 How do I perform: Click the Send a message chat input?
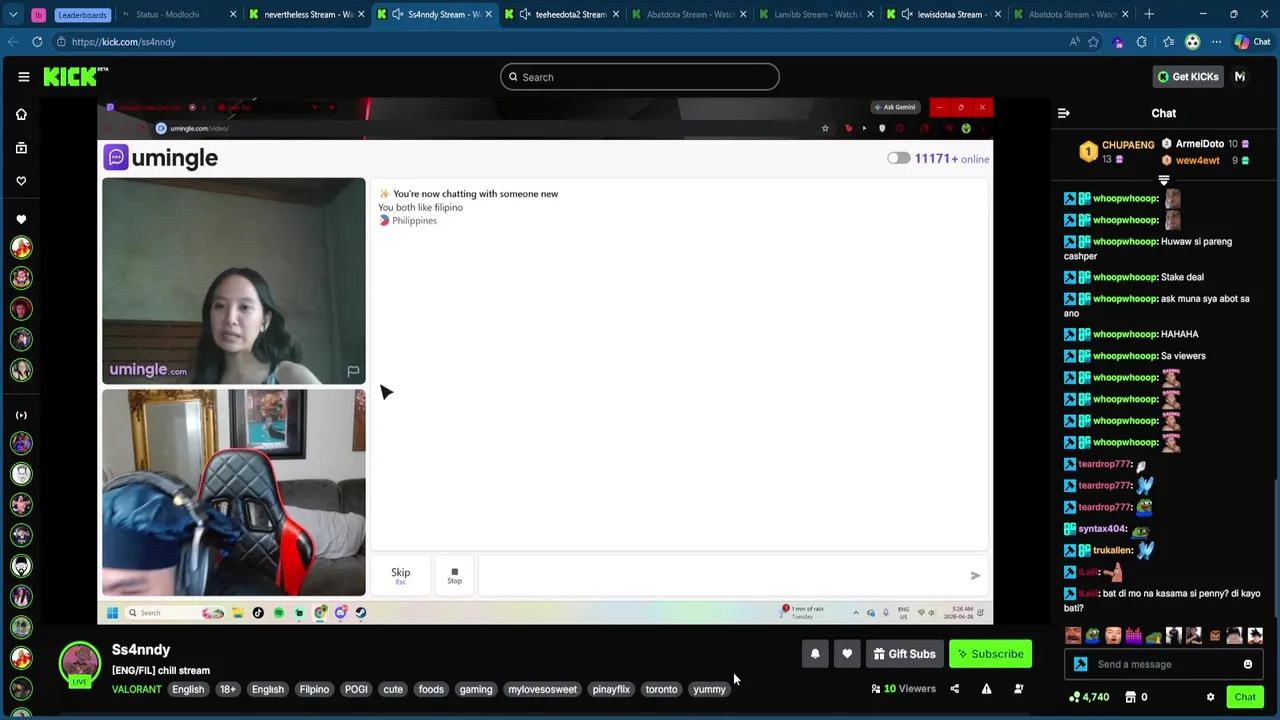[1163, 664]
